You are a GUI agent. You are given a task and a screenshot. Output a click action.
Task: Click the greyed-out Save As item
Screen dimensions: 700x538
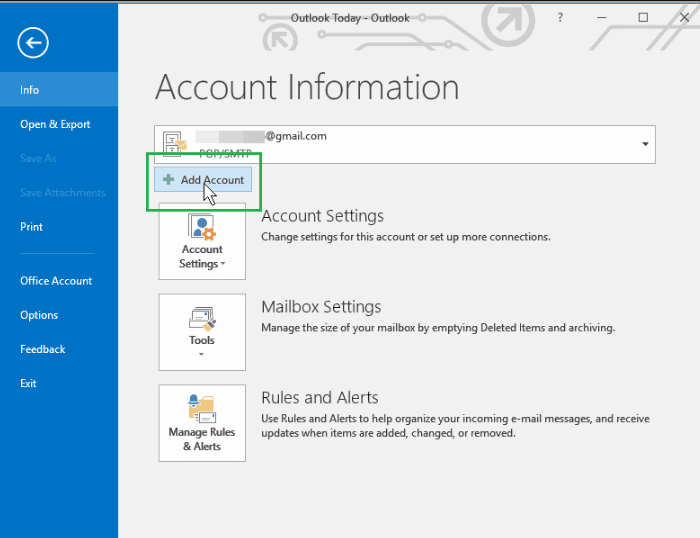point(38,158)
